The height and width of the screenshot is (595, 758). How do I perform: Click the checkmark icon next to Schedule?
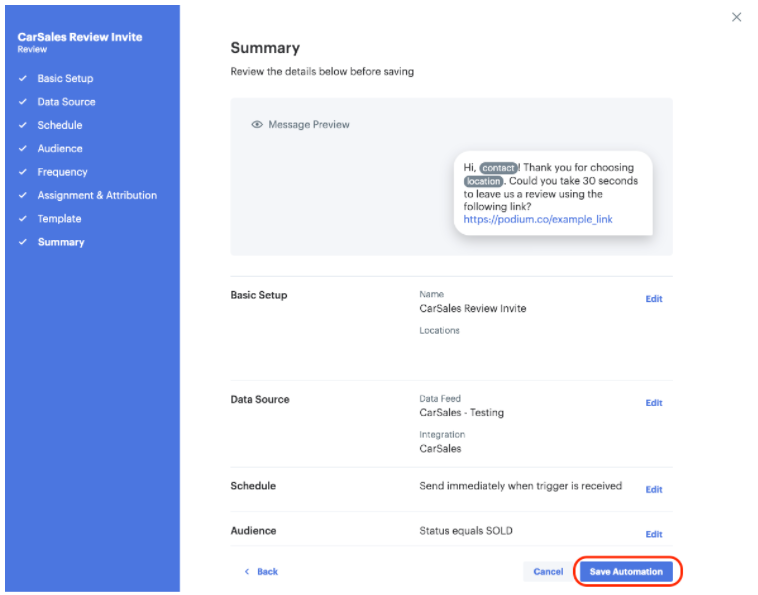click(23, 126)
